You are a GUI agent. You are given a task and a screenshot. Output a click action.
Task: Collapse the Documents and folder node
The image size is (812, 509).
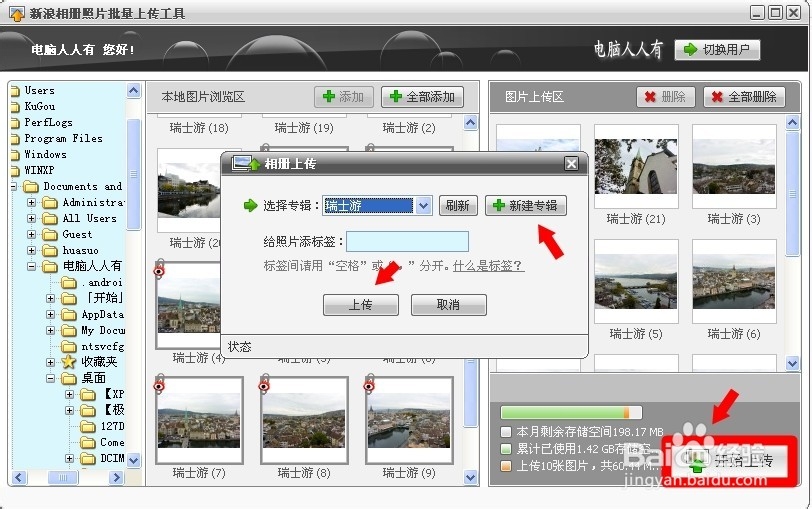click(x=13, y=186)
